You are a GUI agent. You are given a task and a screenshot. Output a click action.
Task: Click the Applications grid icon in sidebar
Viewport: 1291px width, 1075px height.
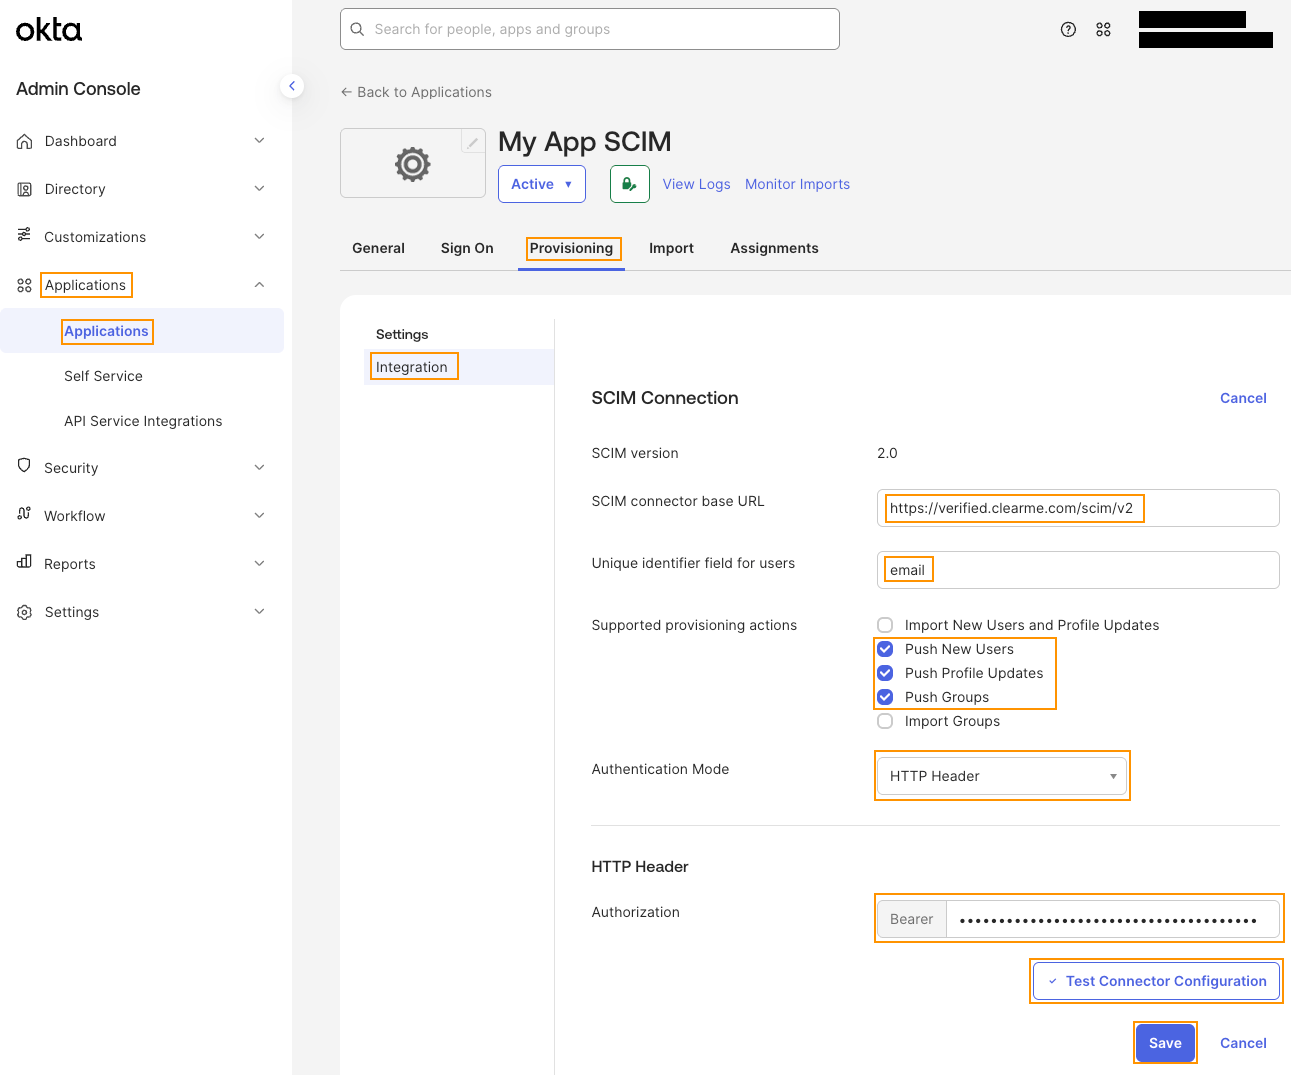click(25, 285)
